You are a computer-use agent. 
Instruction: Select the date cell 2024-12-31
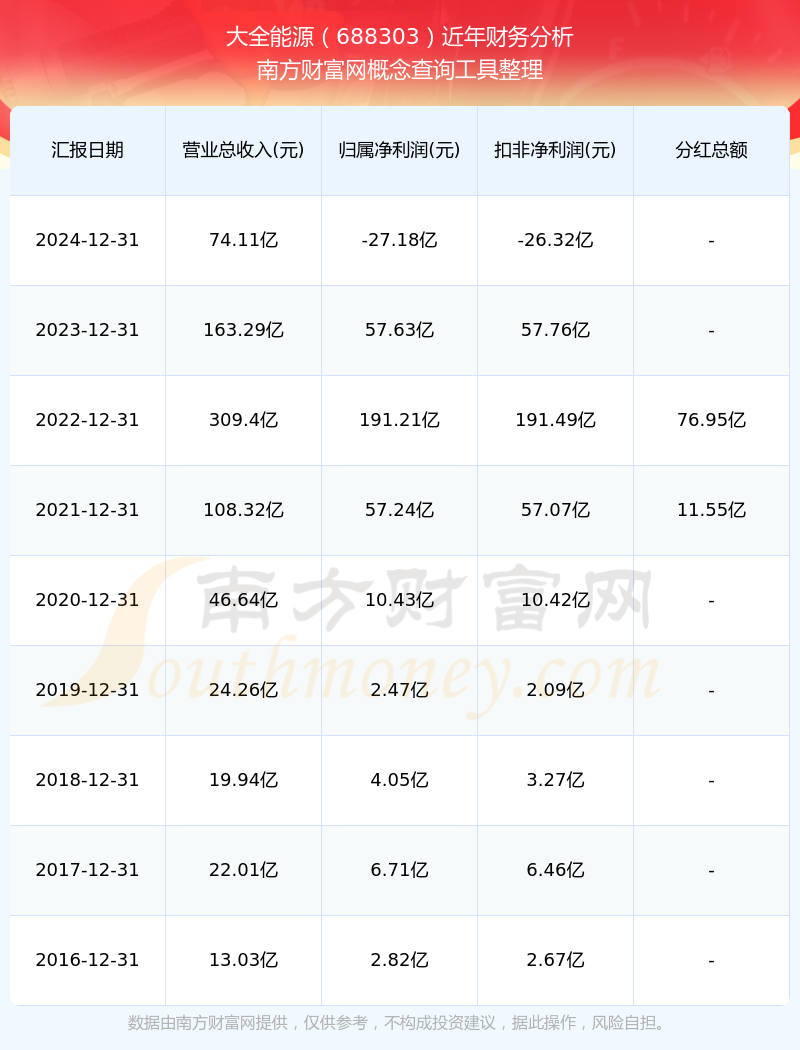pos(88,240)
